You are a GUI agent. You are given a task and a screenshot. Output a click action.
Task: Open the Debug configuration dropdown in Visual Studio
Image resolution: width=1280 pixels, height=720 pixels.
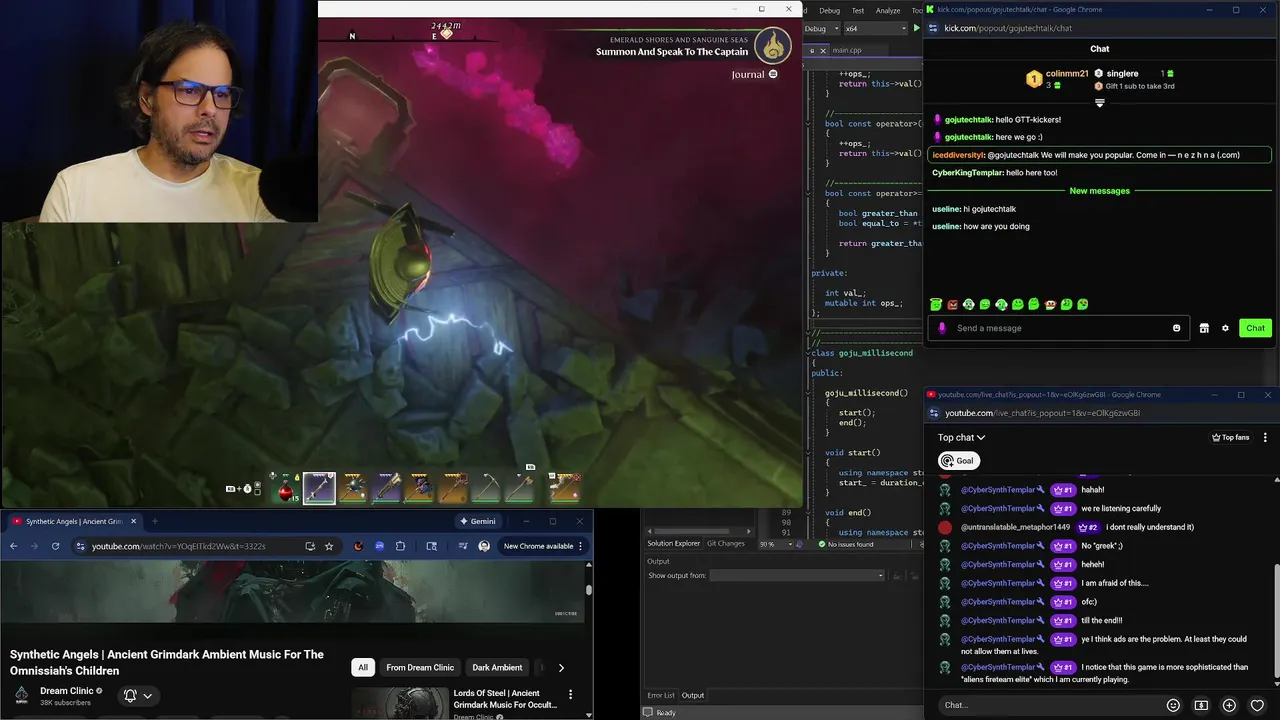click(x=821, y=29)
